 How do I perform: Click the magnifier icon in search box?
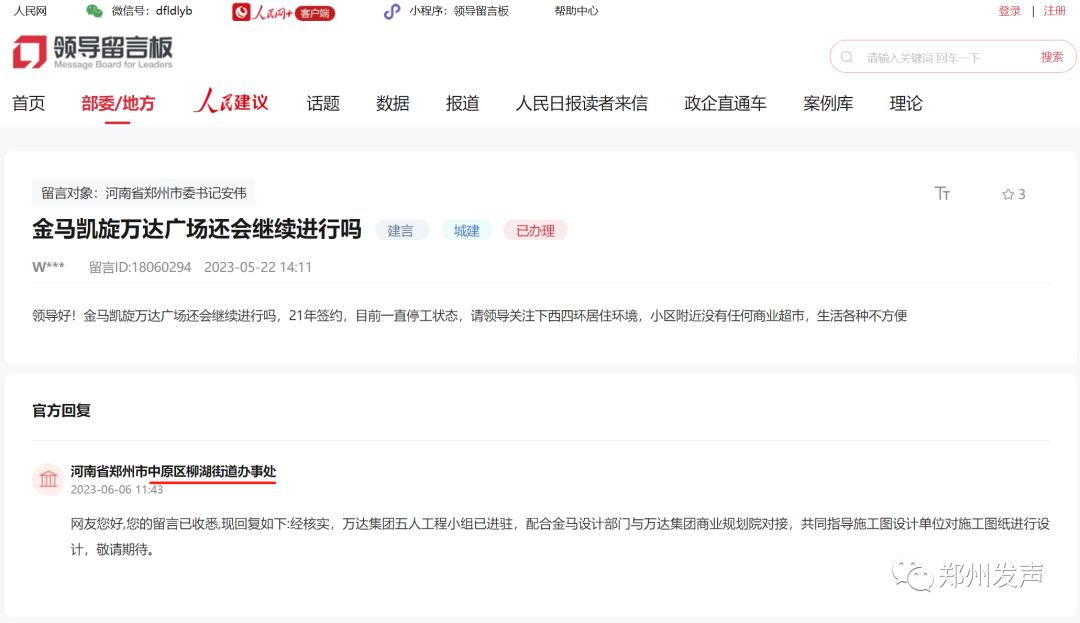(847, 57)
